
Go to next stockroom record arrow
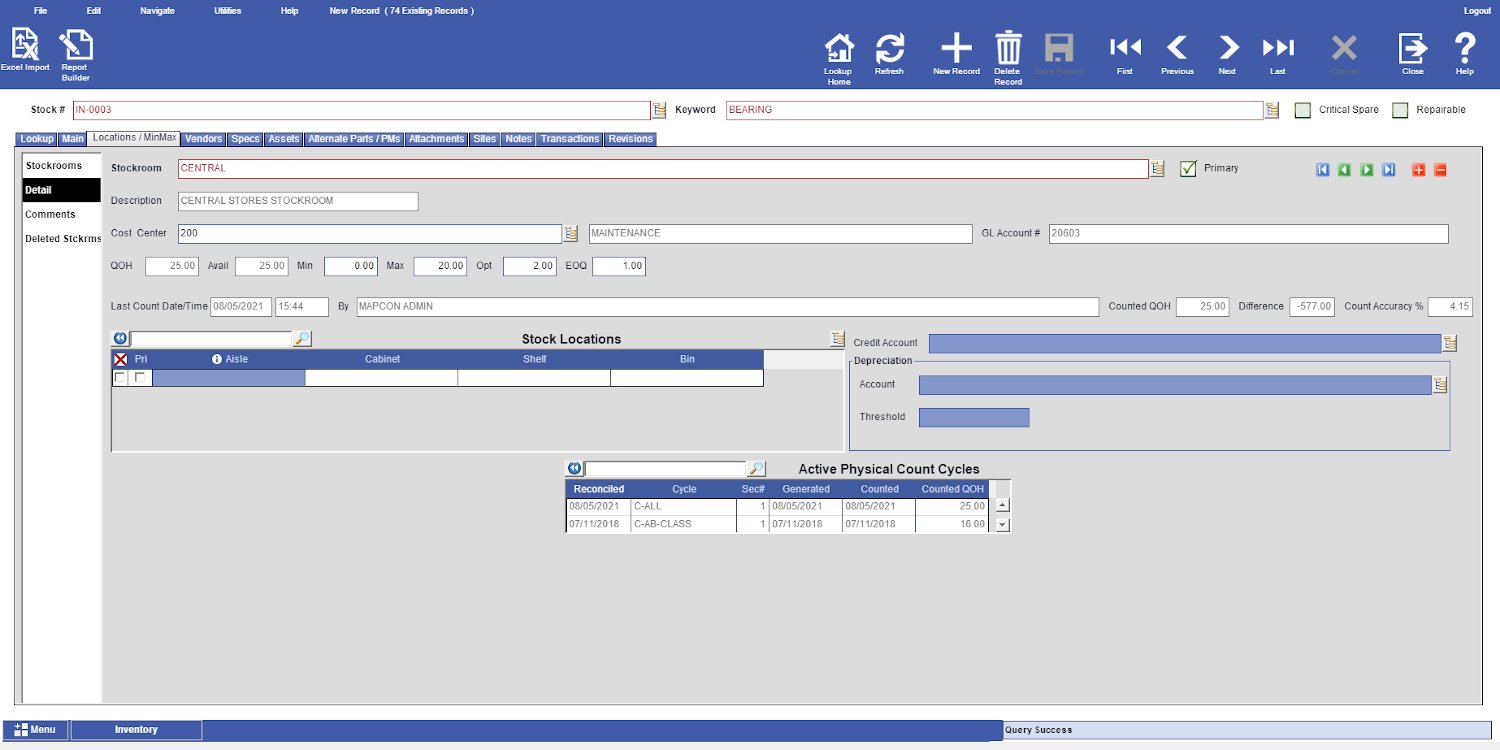pos(1367,170)
